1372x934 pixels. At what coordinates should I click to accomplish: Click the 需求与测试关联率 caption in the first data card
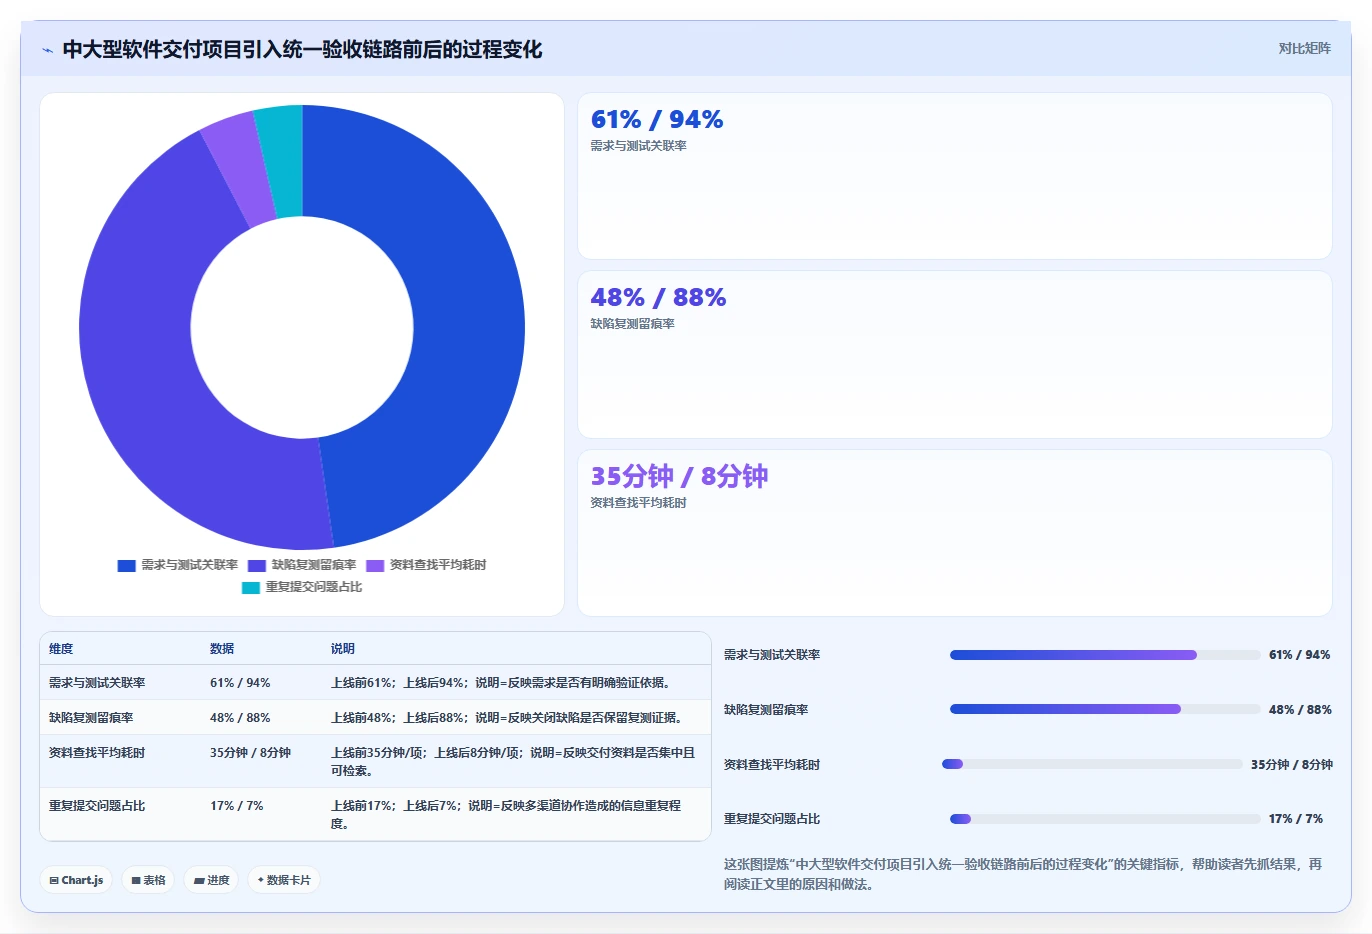(x=638, y=146)
